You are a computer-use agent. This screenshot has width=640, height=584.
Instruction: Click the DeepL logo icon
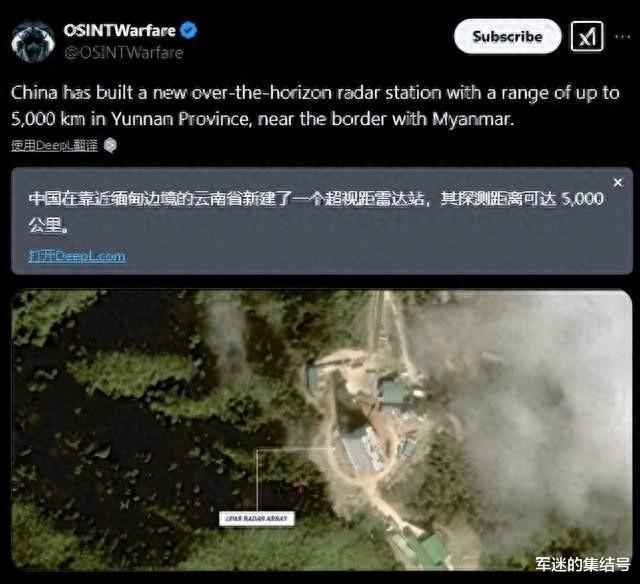(110, 145)
